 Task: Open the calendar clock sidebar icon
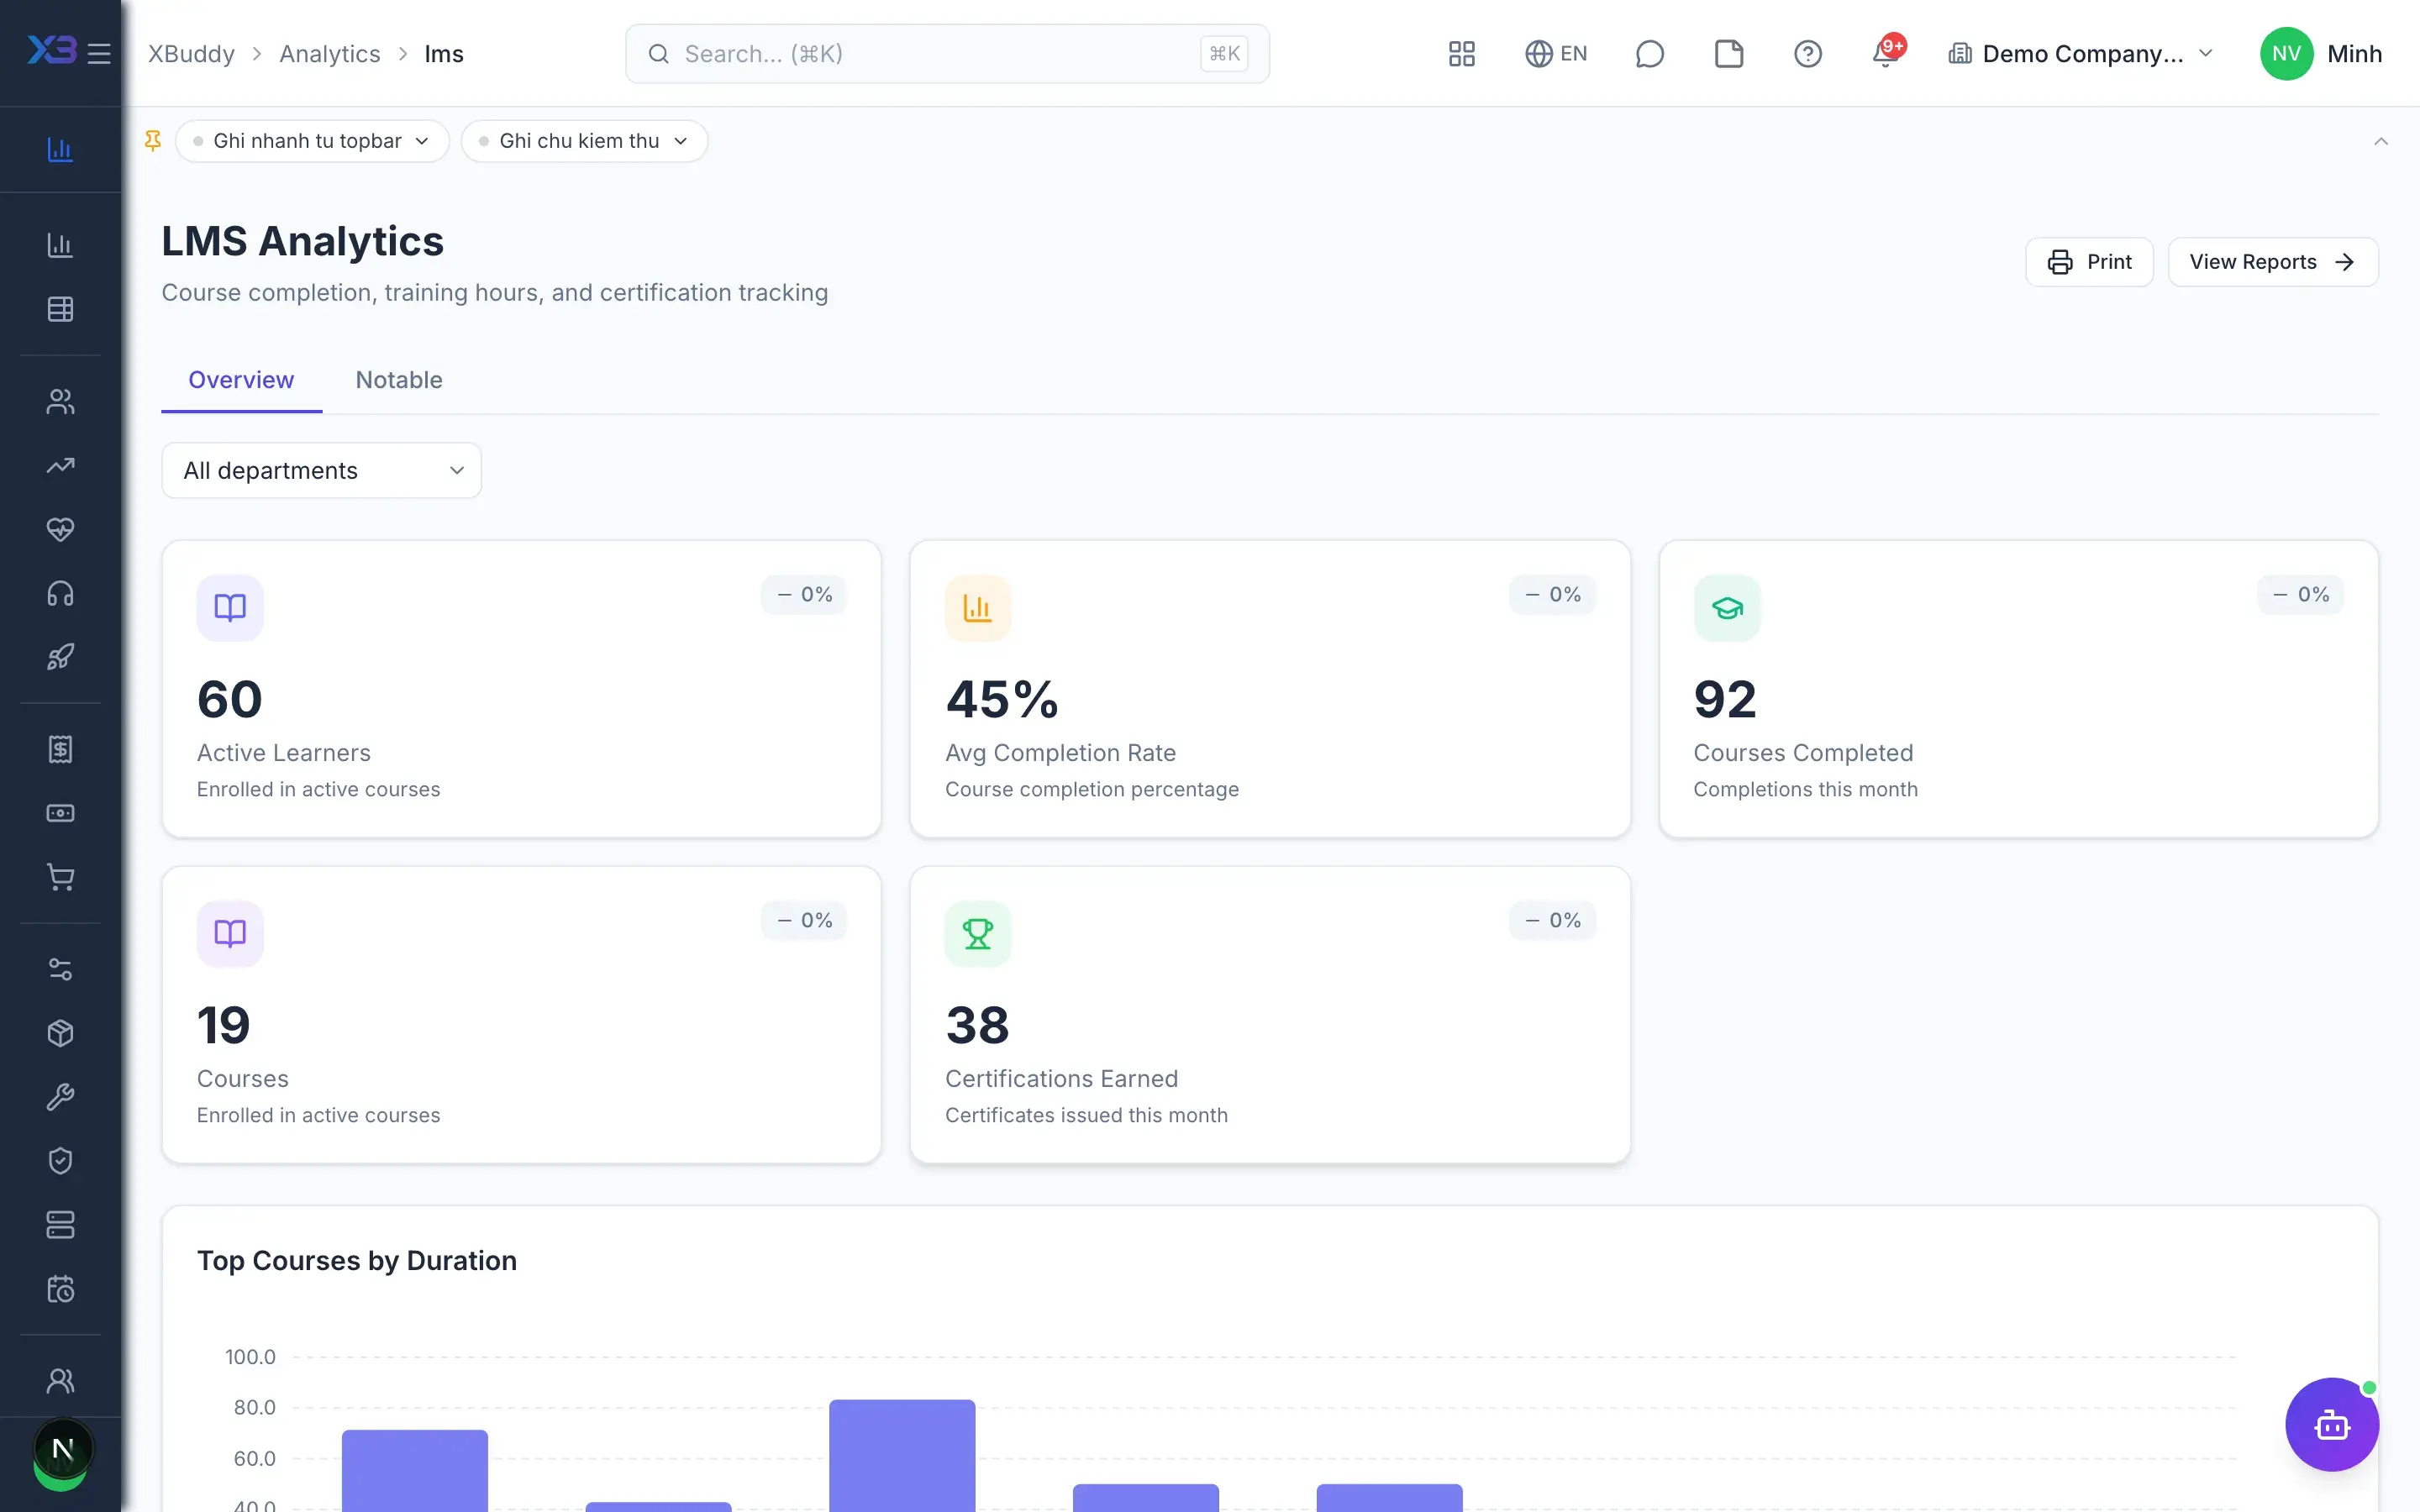tap(60, 1289)
